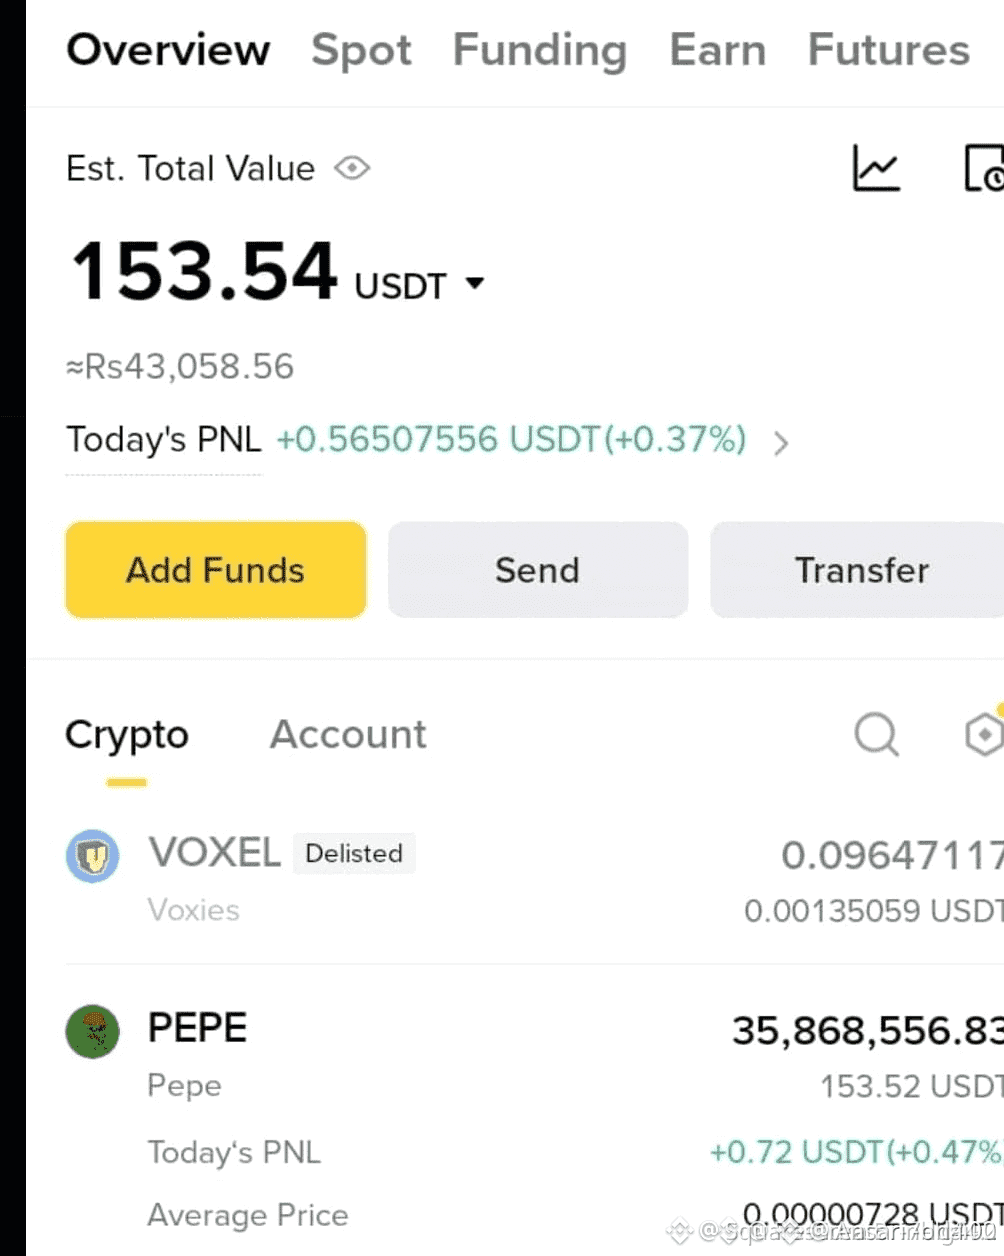Switch to the Funding tab

click(x=540, y=50)
